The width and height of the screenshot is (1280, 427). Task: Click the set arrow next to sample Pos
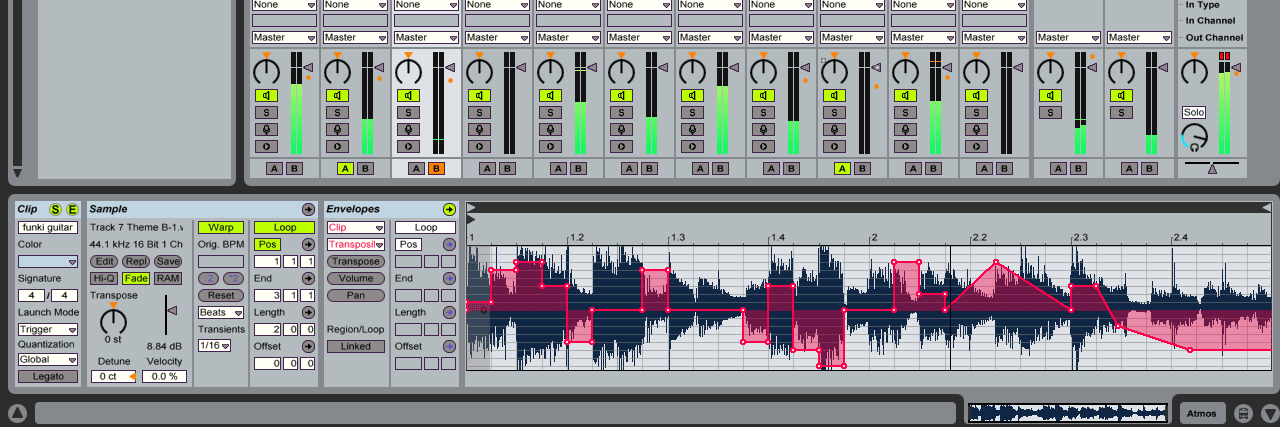click(x=309, y=244)
